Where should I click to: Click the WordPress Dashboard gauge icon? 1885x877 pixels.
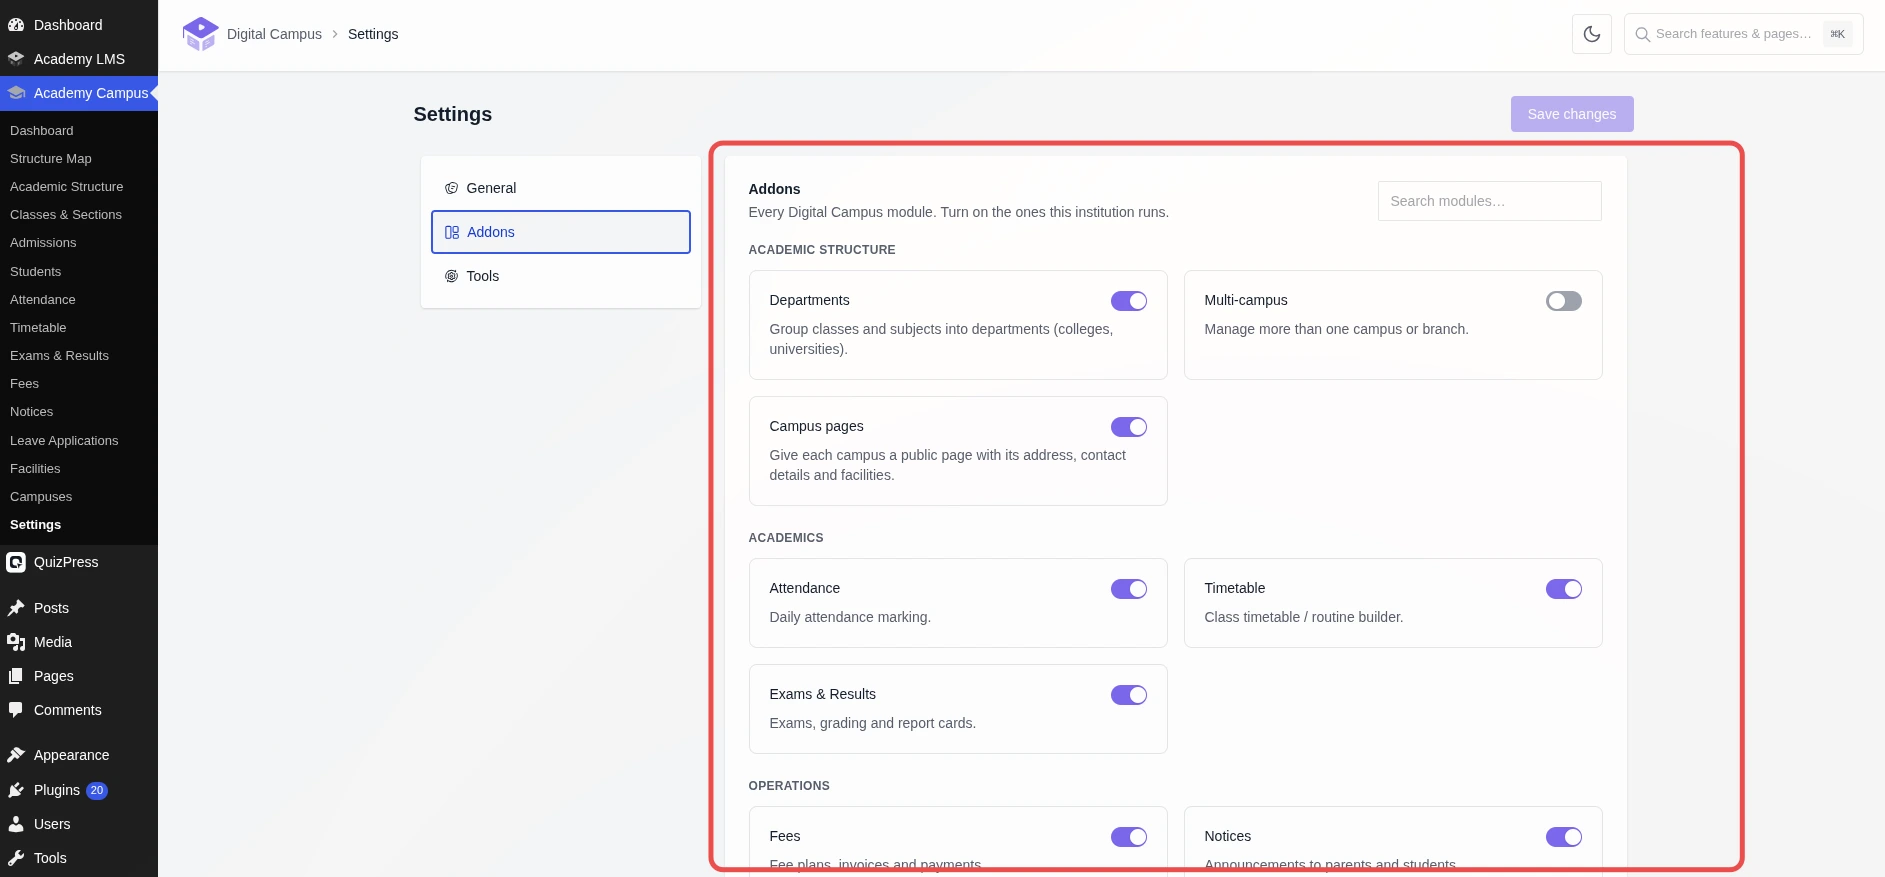16,25
